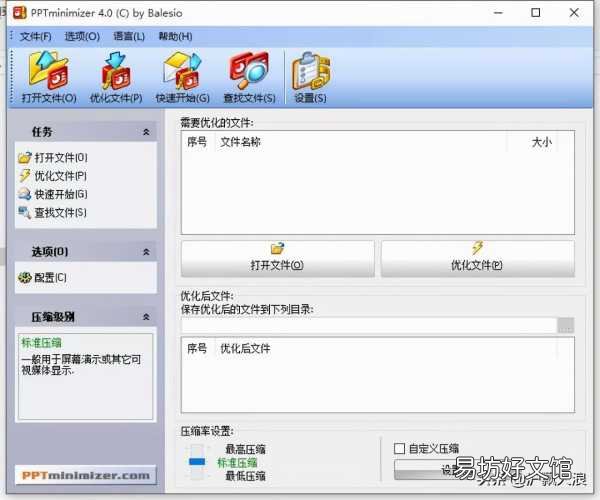
Task: Click the 优化文件(P) toolbar icon
Action: (116, 77)
